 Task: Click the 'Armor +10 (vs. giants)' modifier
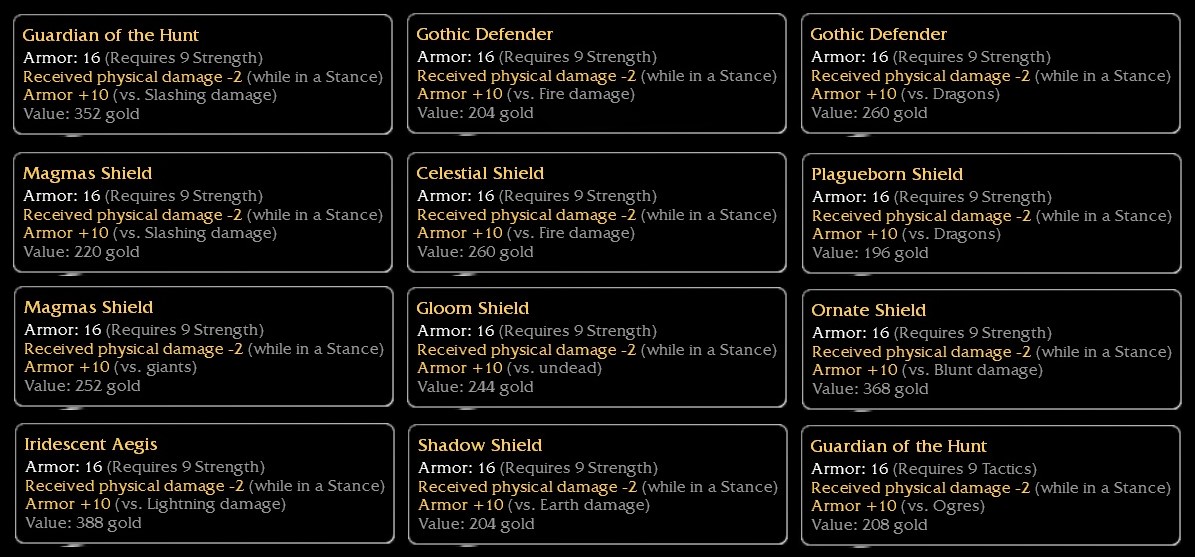tap(110, 367)
